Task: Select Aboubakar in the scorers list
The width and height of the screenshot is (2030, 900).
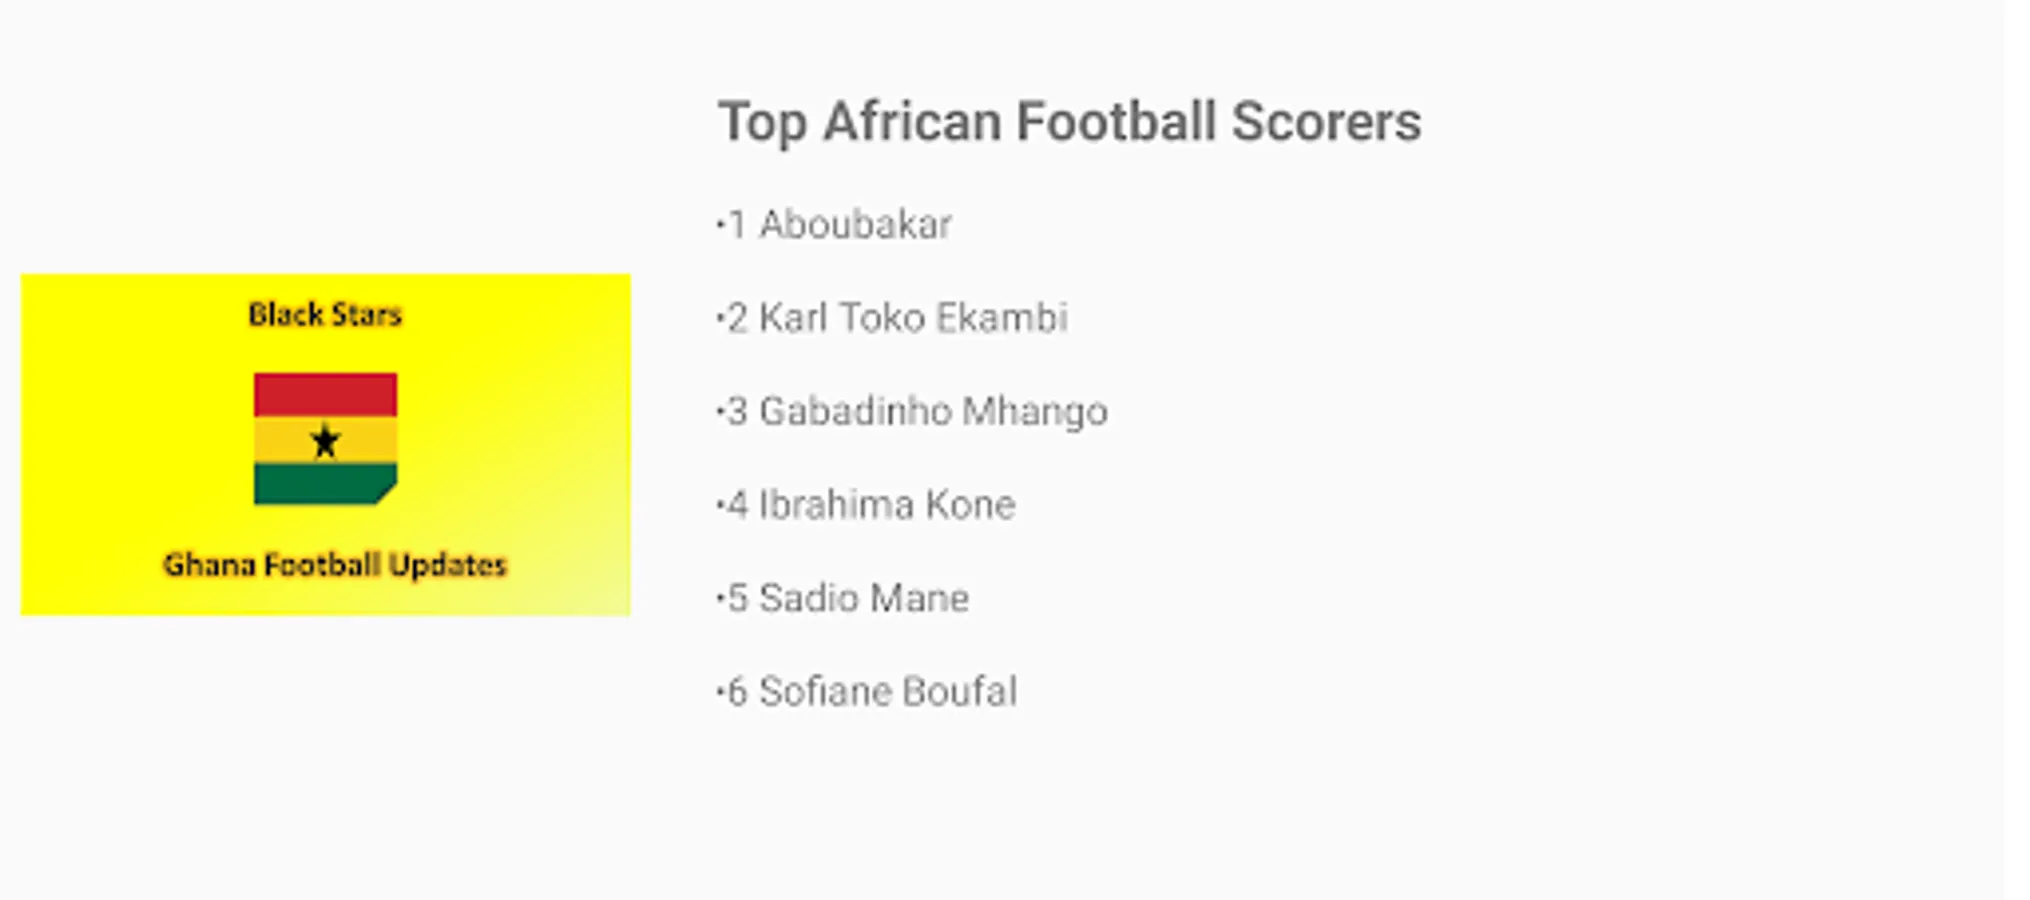Action: [x=855, y=225]
